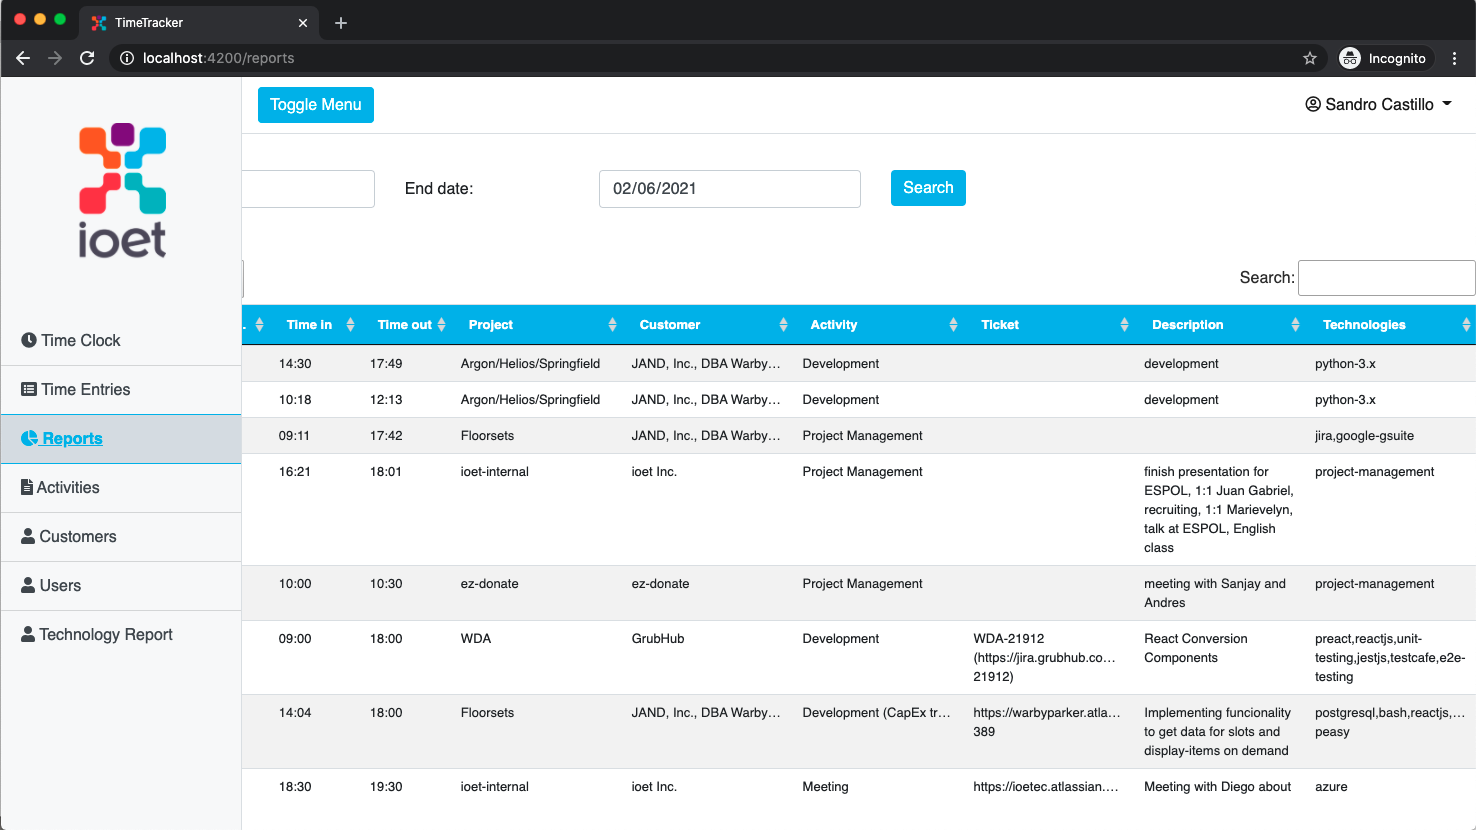Click the document icon beside Activities

pyautogui.click(x=27, y=487)
